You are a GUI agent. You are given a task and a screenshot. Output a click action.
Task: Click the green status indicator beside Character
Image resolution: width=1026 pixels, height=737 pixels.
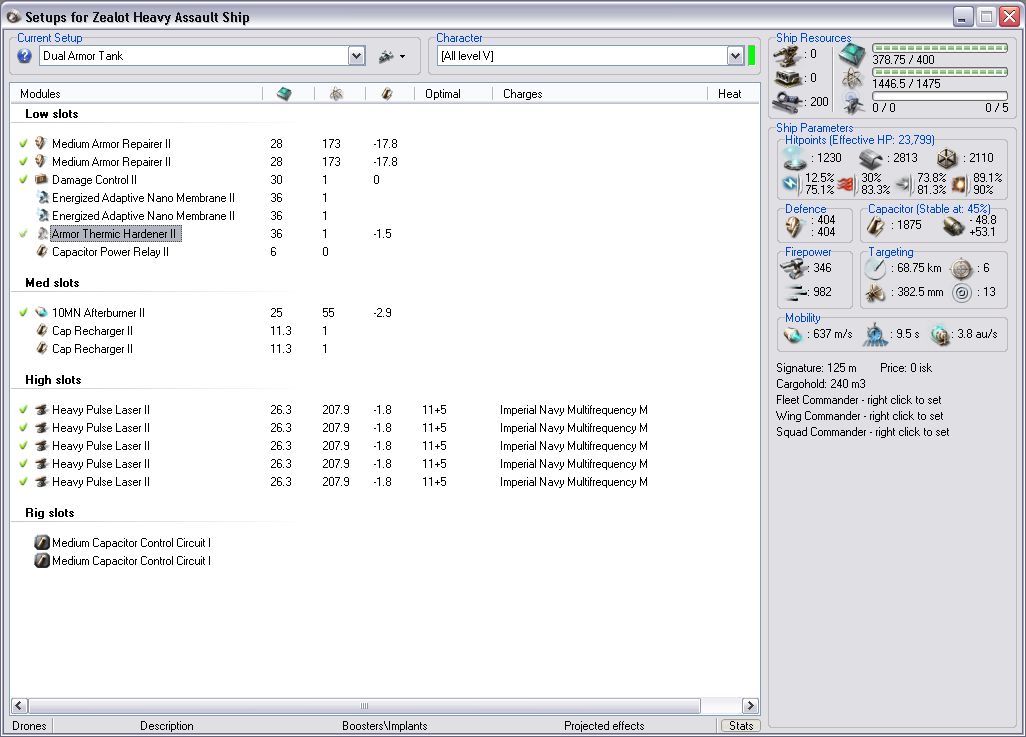pyautogui.click(x=752, y=56)
